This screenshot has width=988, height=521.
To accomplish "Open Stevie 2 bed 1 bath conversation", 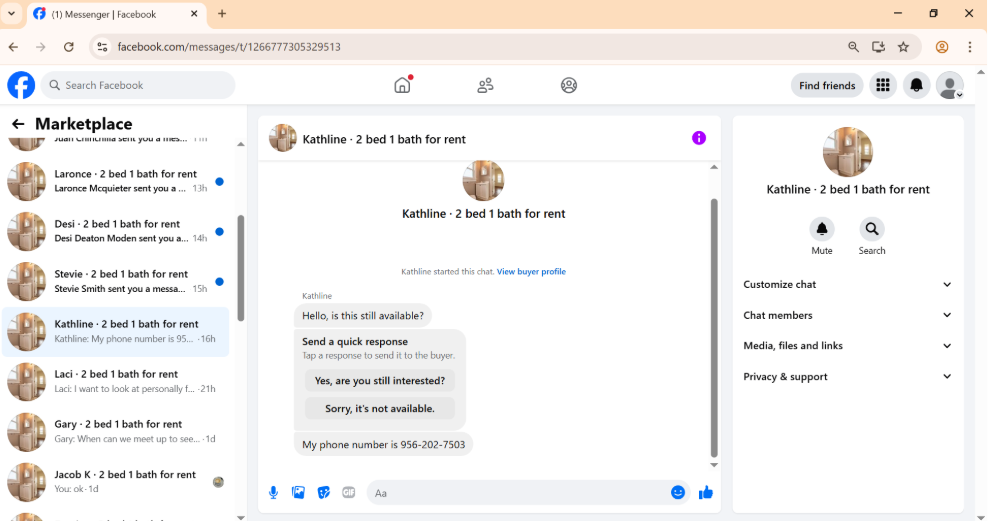I will (x=116, y=282).
